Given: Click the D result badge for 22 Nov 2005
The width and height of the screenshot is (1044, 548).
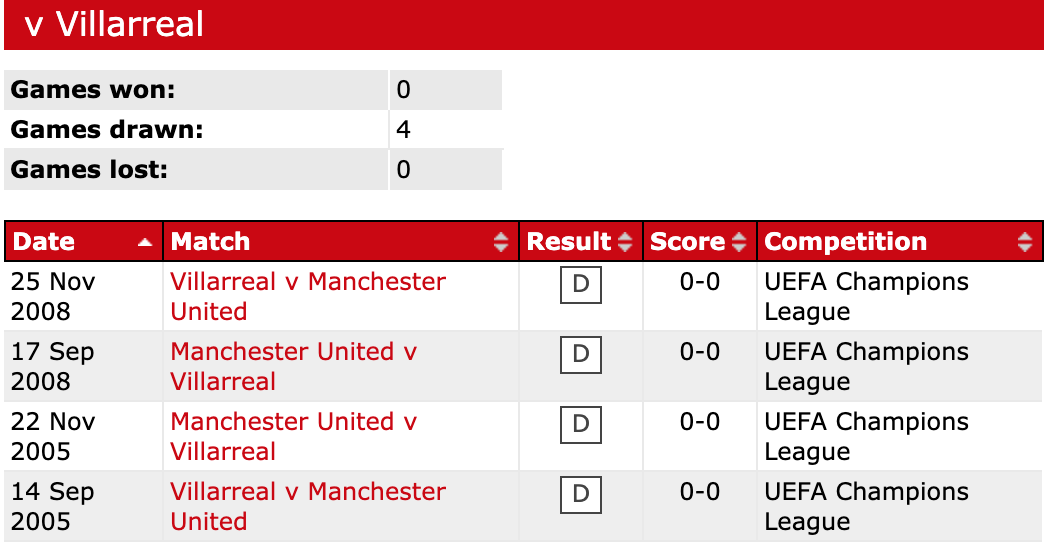Looking at the screenshot, I should pyautogui.click(x=580, y=425).
